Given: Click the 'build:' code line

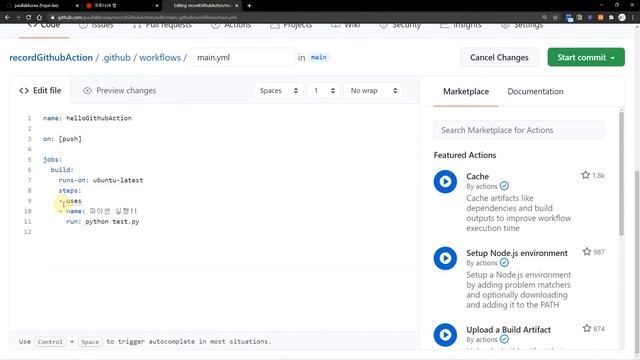Looking at the screenshot, I should pos(62,170).
